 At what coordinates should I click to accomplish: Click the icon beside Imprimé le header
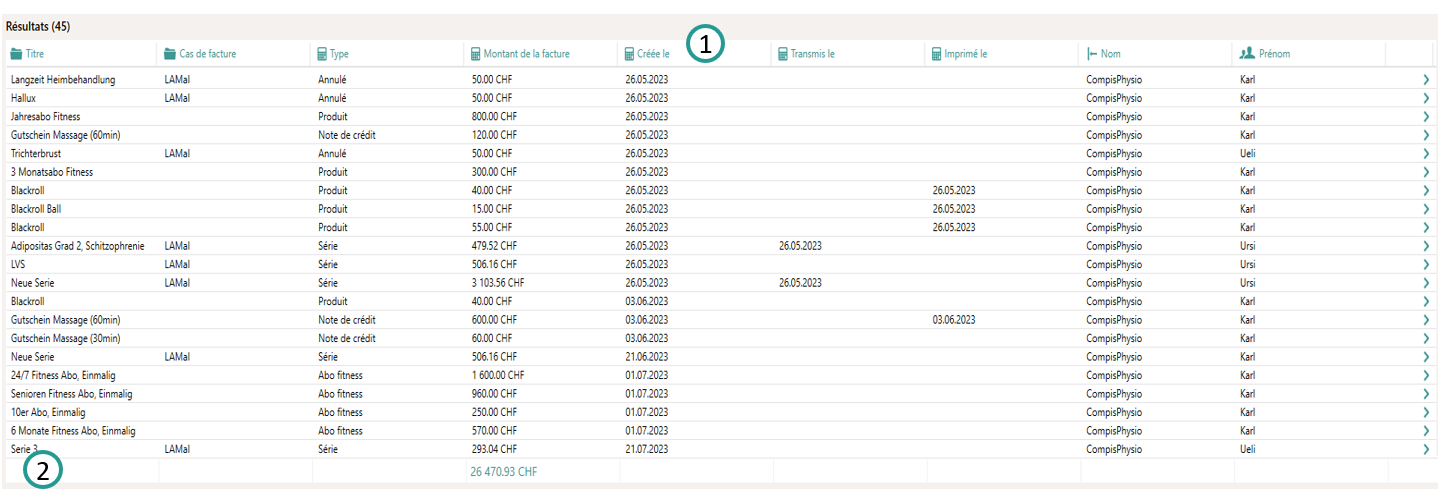pyautogui.click(x=936, y=54)
